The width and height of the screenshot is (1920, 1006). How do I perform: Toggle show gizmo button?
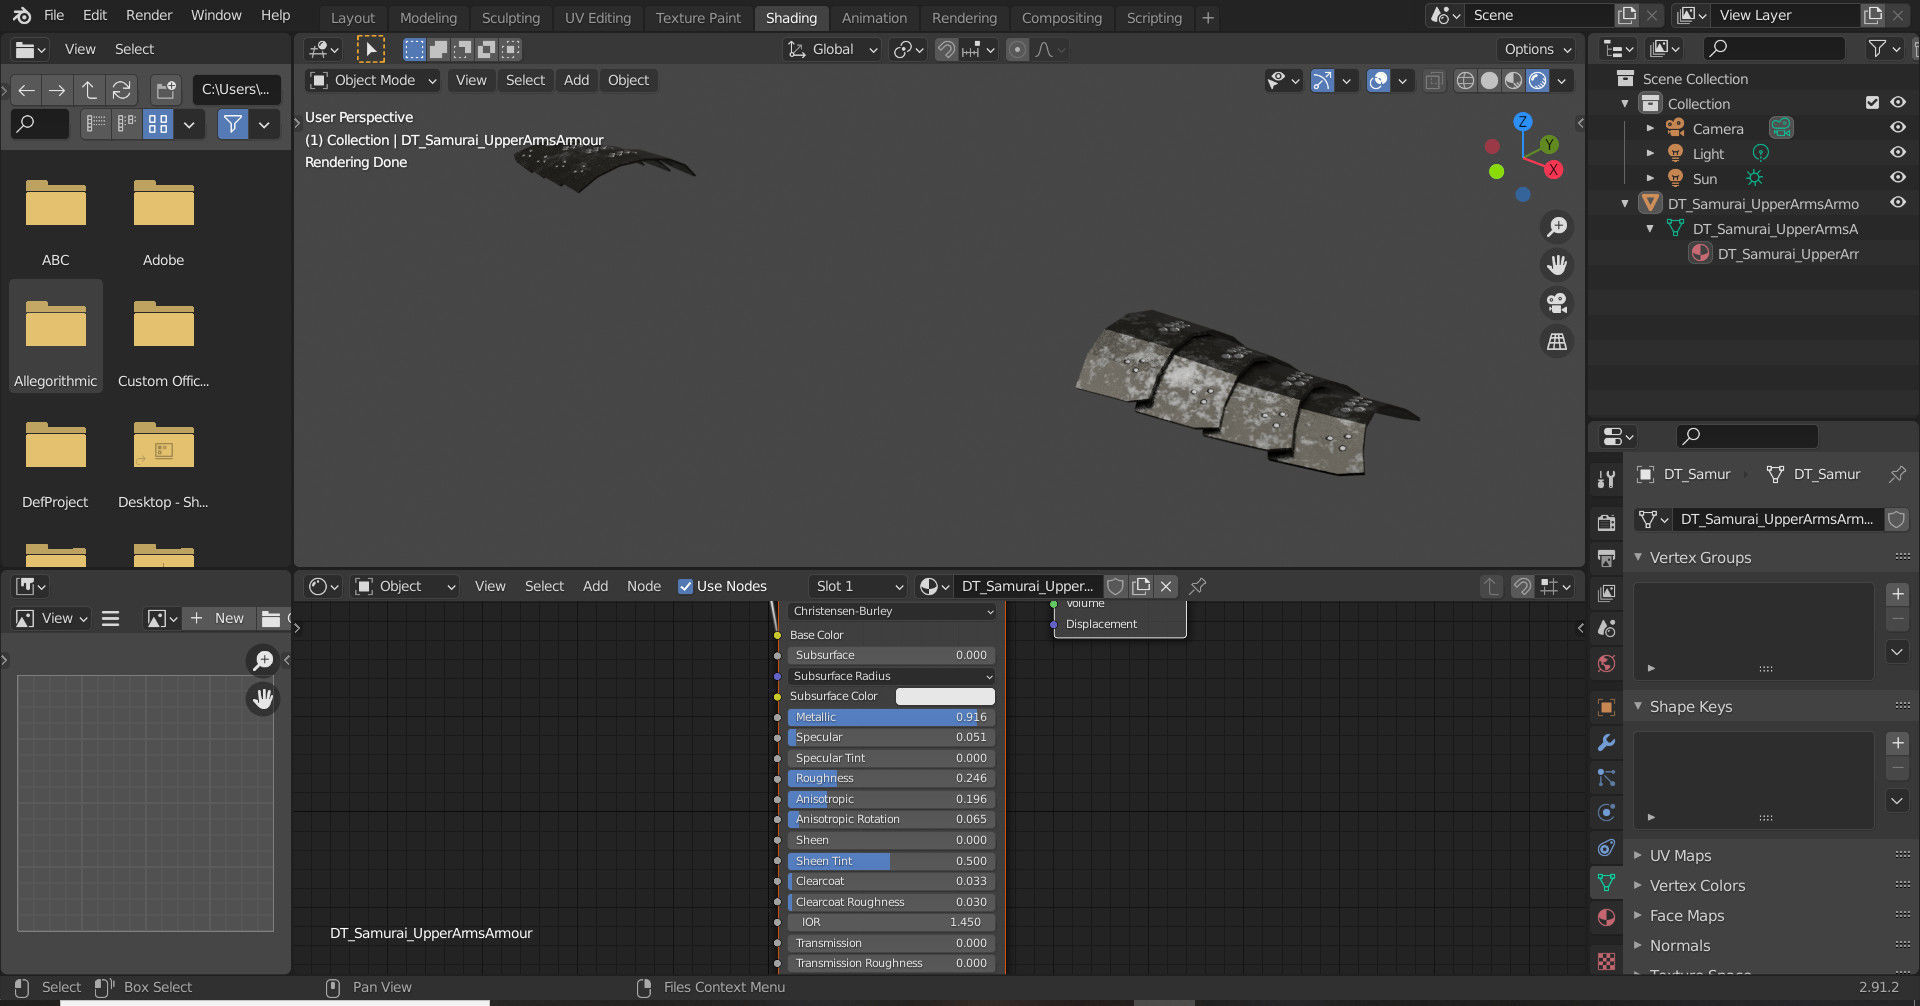point(1322,81)
